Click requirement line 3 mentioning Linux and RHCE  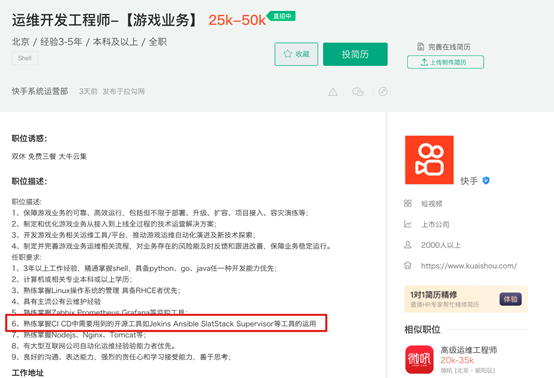(x=96, y=290)
